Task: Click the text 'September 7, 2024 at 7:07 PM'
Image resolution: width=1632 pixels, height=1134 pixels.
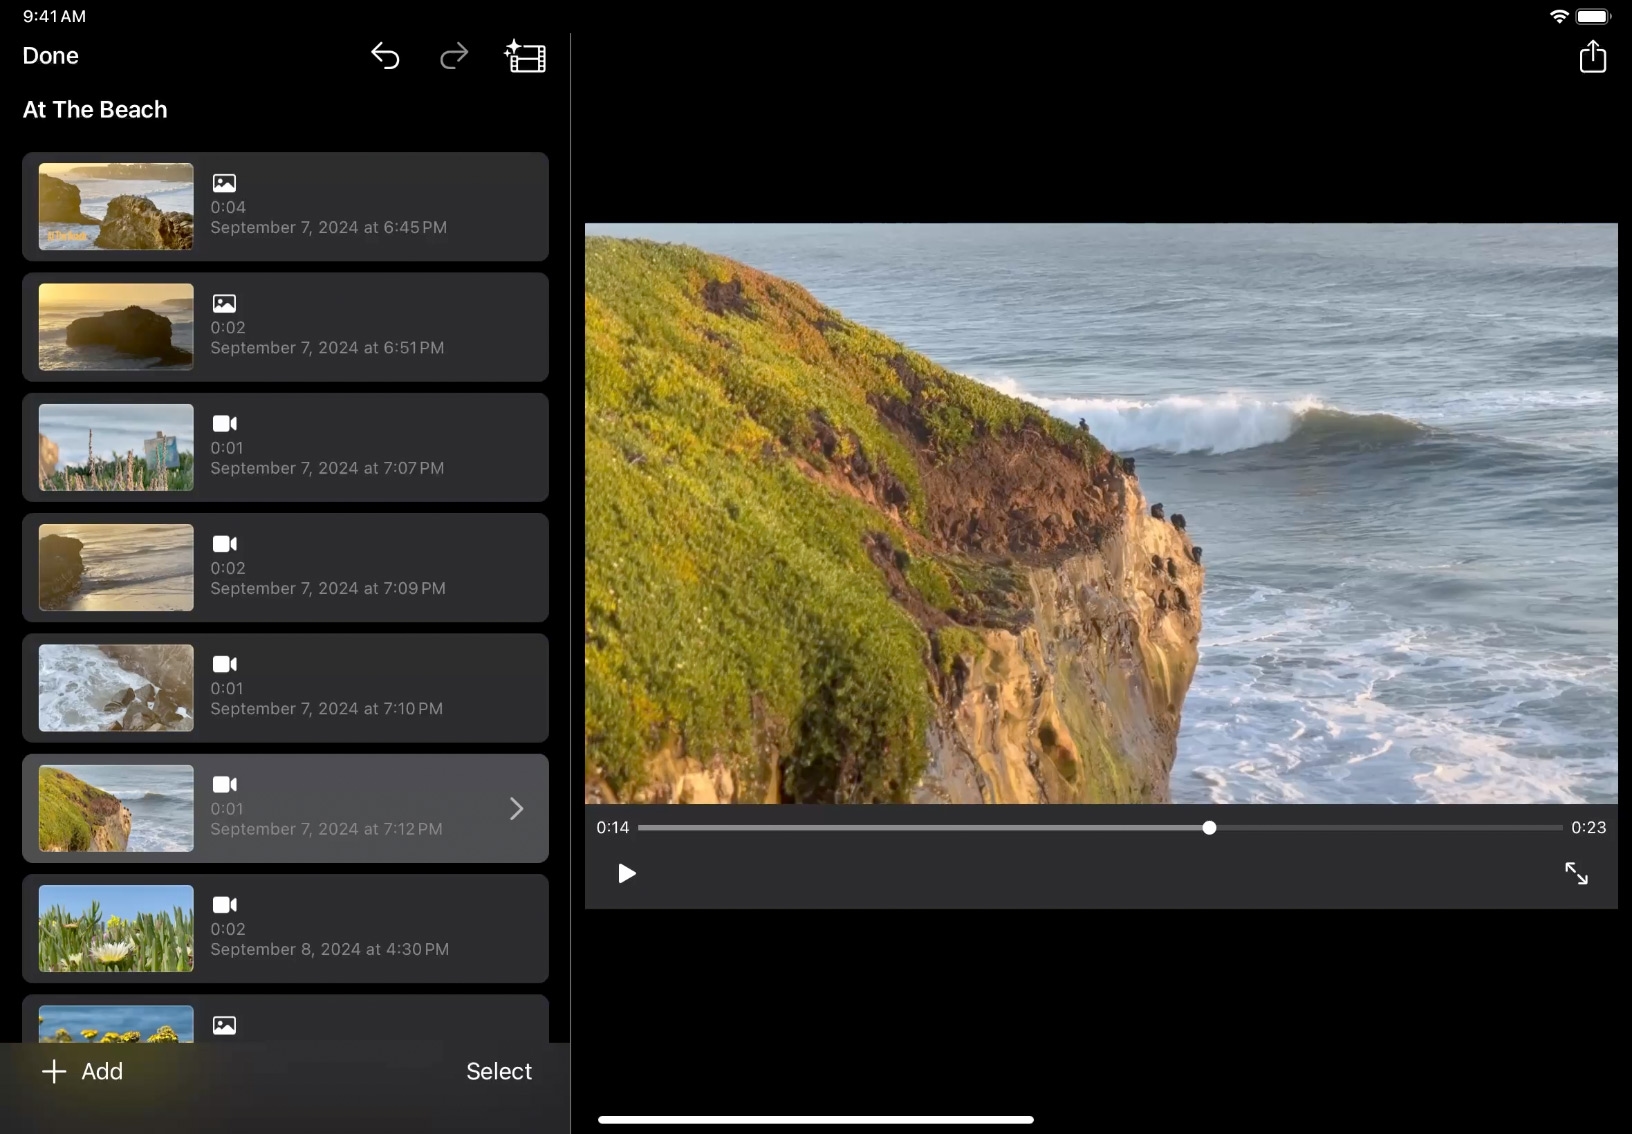Action: pos(327,468)
